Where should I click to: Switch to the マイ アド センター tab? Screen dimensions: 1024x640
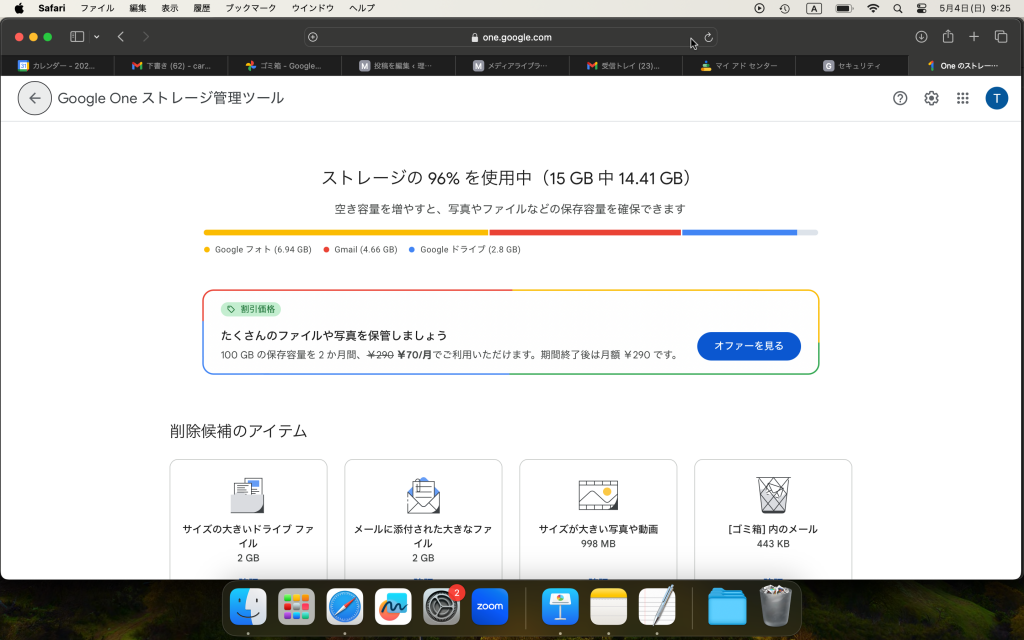[x=739, y=65]
